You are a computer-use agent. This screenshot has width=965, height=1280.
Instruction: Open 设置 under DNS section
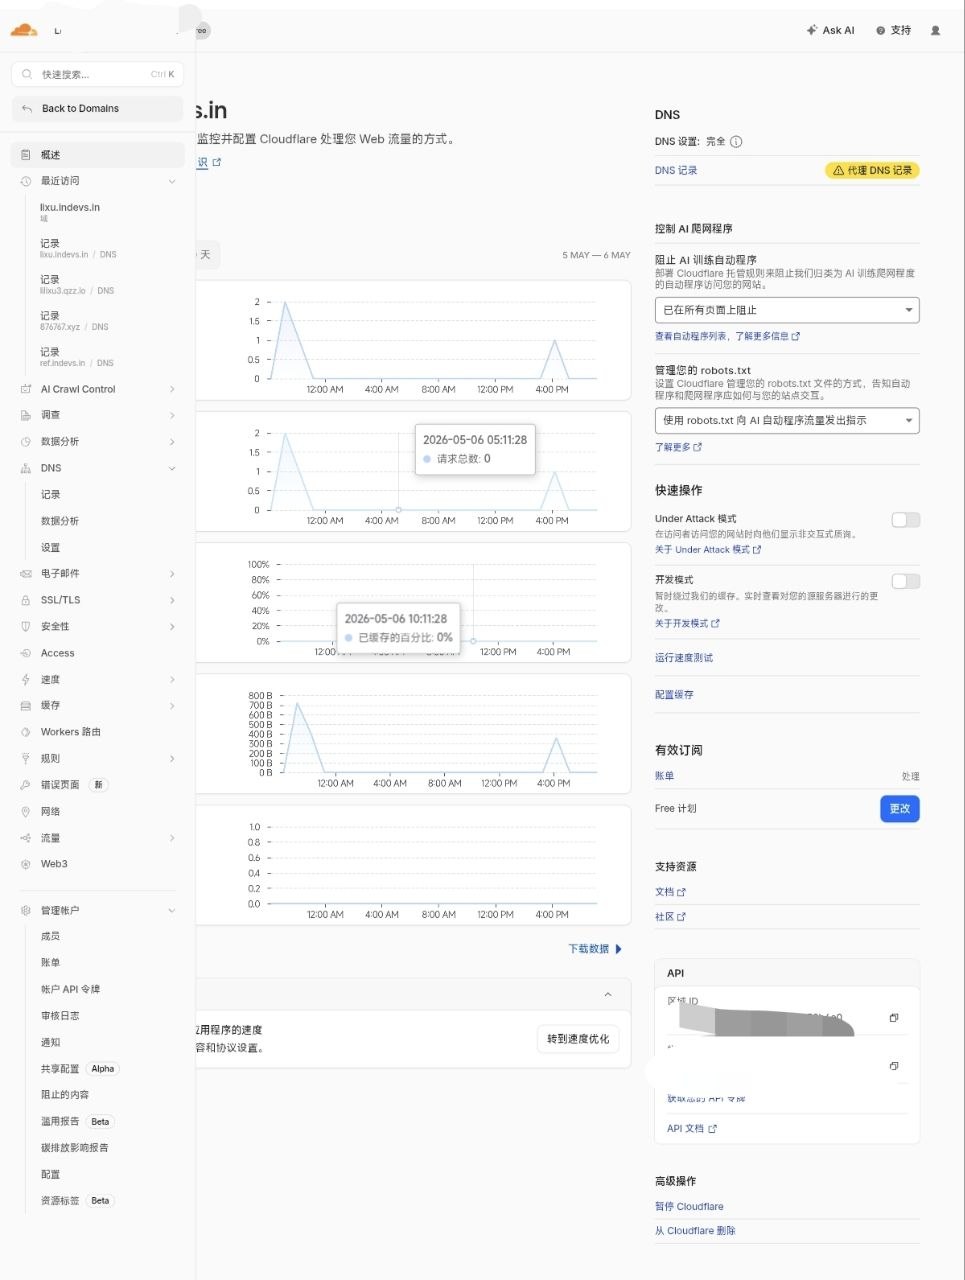(51, 548)
